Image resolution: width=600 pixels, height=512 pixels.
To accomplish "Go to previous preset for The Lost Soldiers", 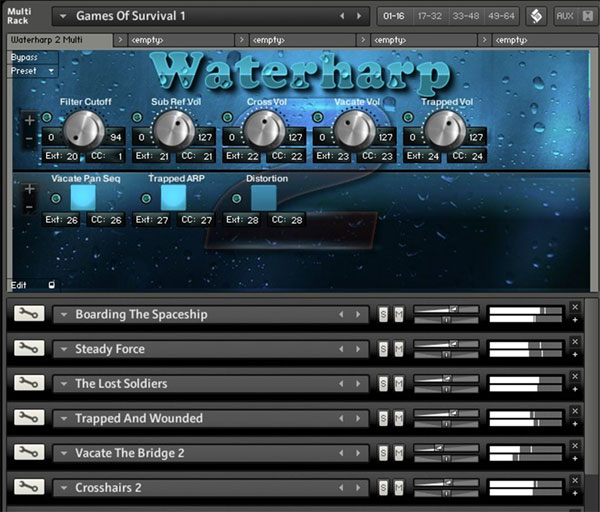I will 341,384.
